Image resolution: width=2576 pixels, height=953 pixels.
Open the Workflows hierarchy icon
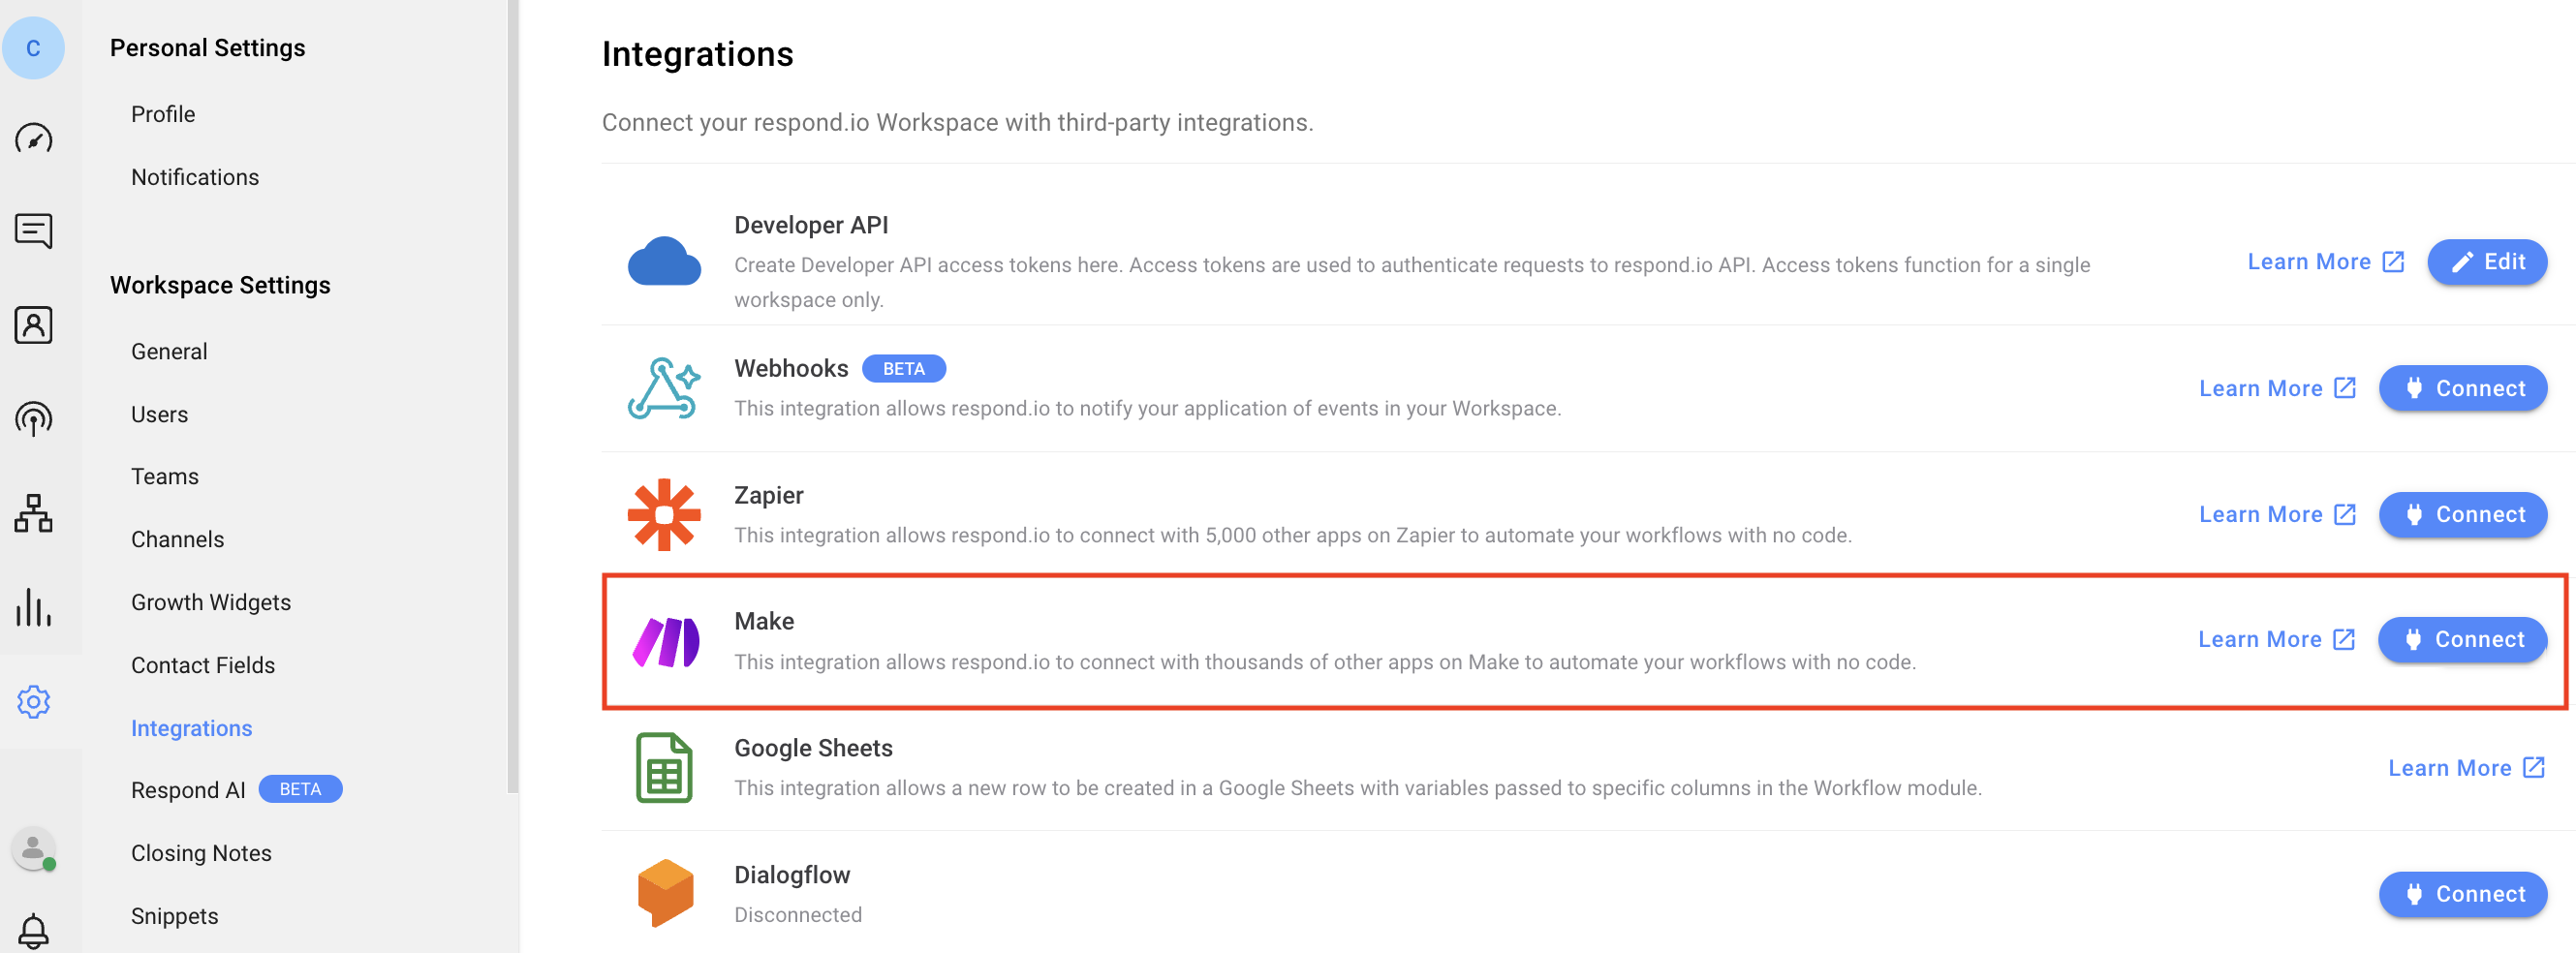pyautogui.click(x=33, y=513)
